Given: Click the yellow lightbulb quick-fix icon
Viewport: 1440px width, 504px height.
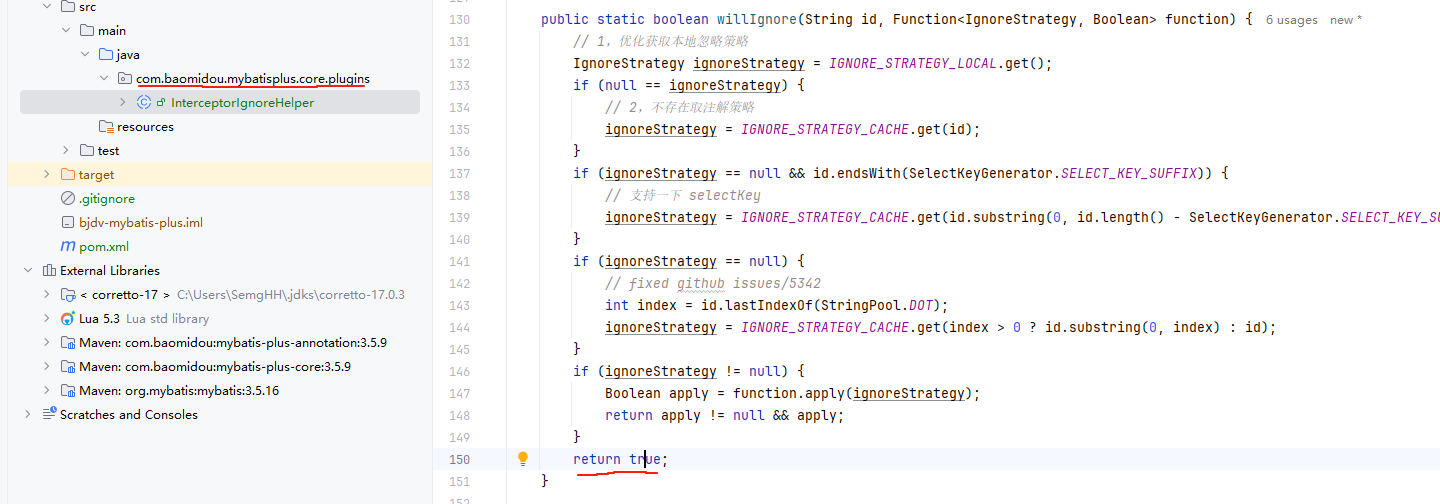Looking at the screenshot, I should click(522, 459).
